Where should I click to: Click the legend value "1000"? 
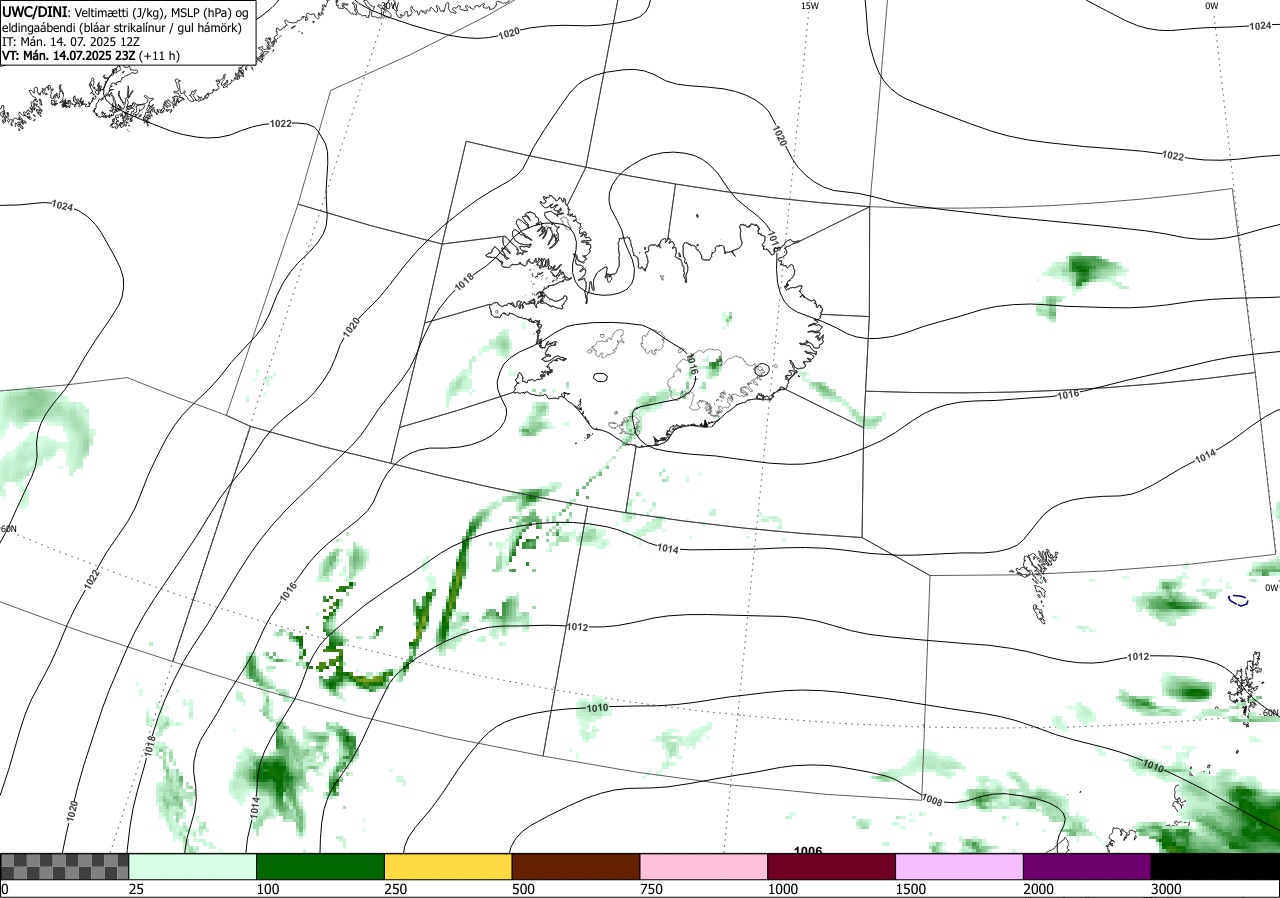tap(782, 889)
